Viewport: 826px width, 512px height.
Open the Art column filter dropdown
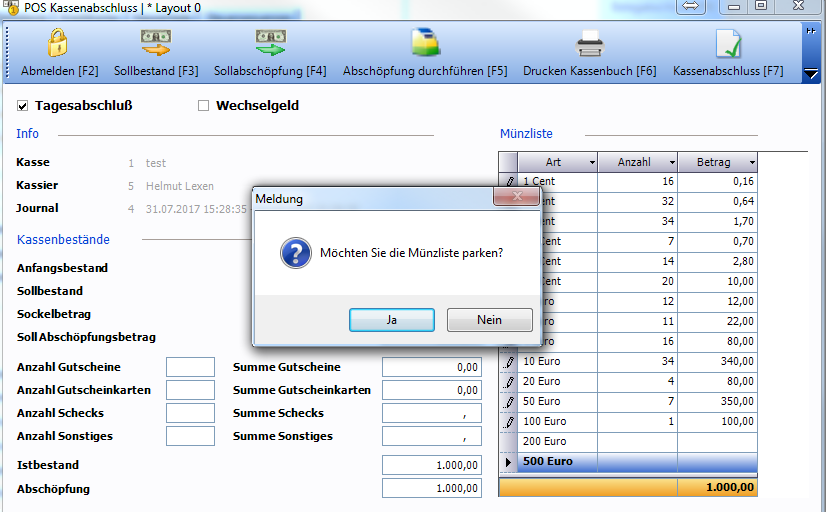tap(591, 162)
